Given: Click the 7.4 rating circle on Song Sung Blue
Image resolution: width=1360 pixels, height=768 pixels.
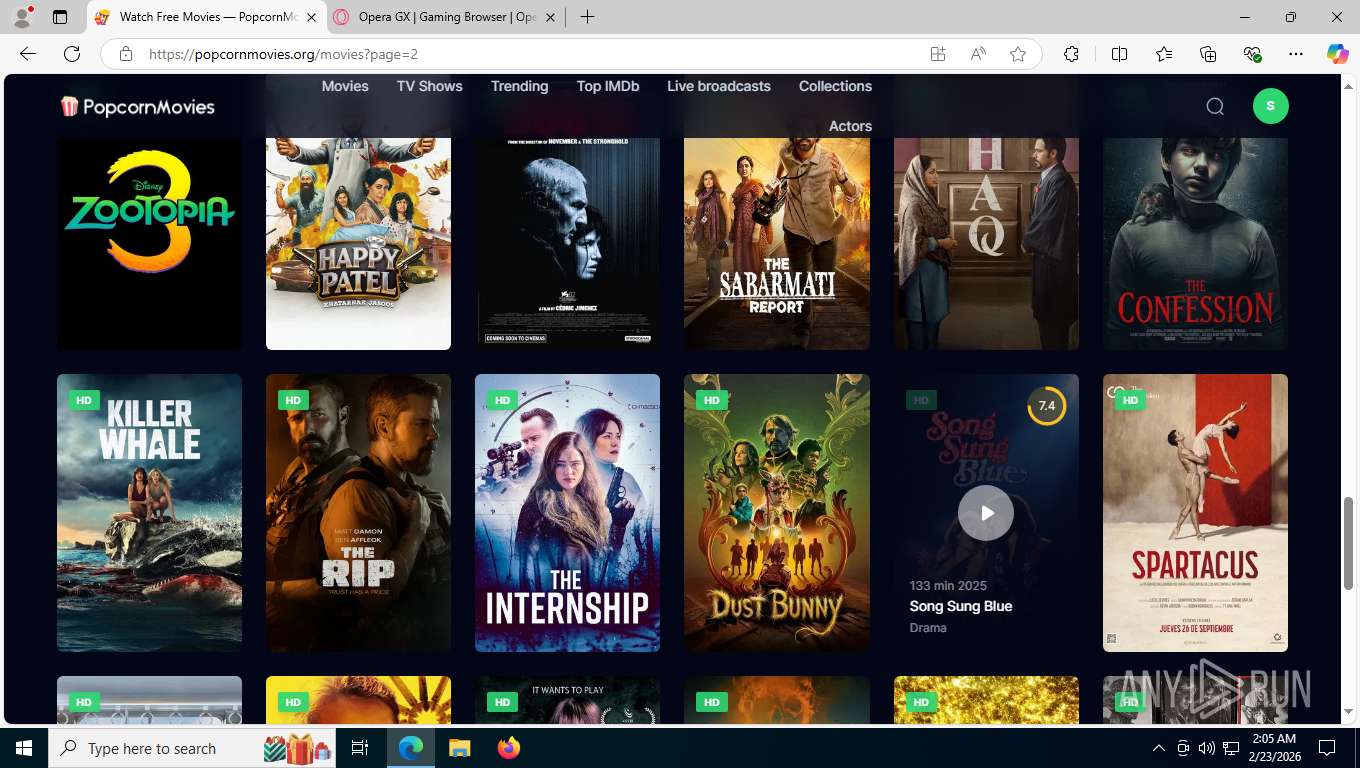Looking at the screenshot, I should pyautogui.click(x=1047, y=405).
